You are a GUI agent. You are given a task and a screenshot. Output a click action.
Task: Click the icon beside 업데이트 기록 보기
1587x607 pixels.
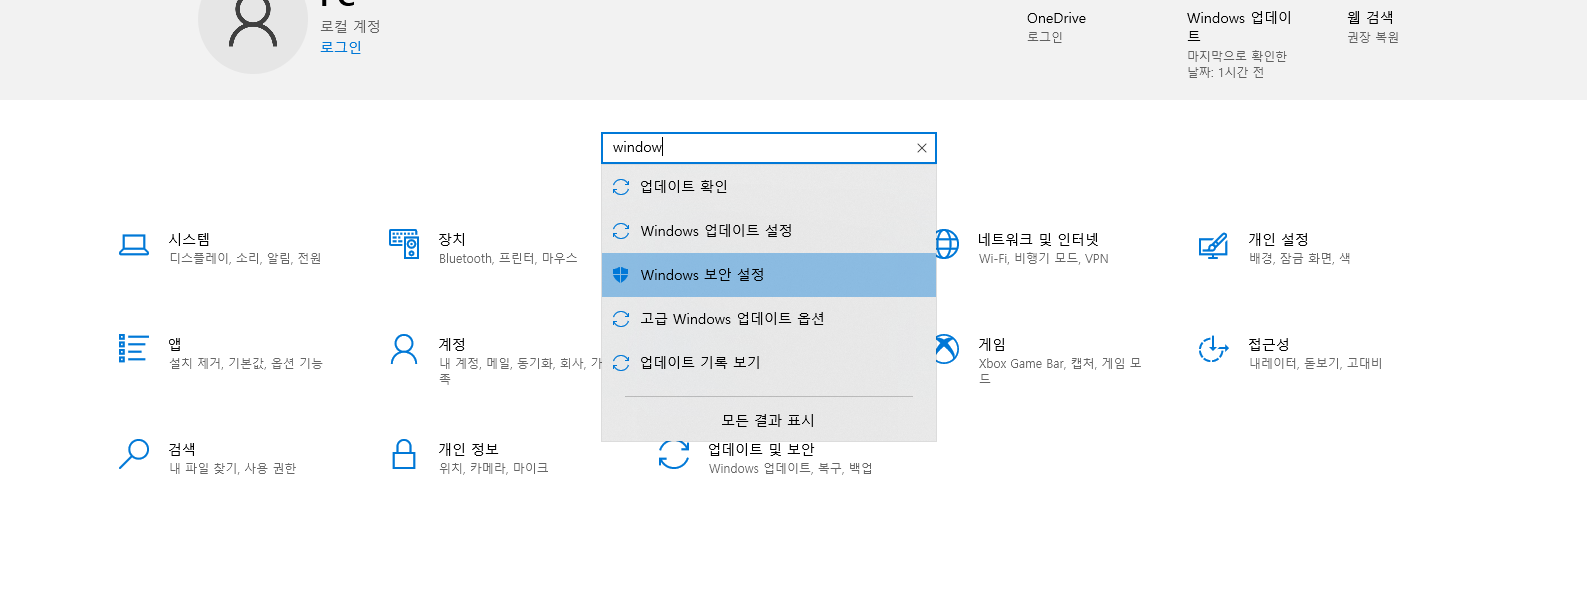(x=621, y=363)
